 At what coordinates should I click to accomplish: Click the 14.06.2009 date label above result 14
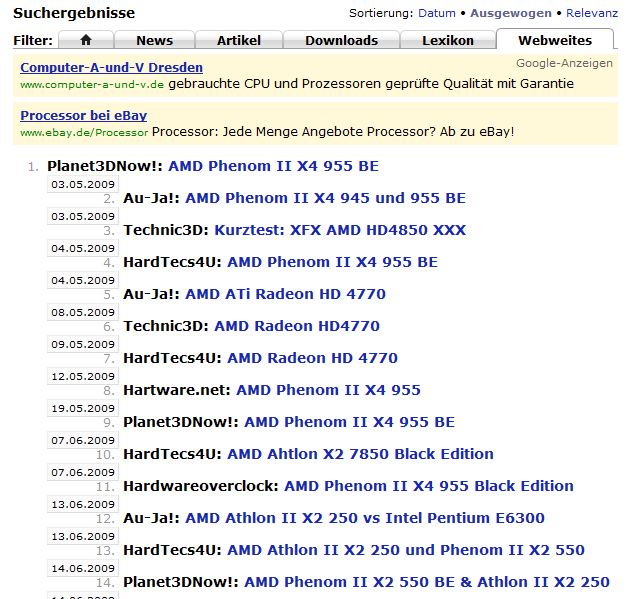[83, 568]
